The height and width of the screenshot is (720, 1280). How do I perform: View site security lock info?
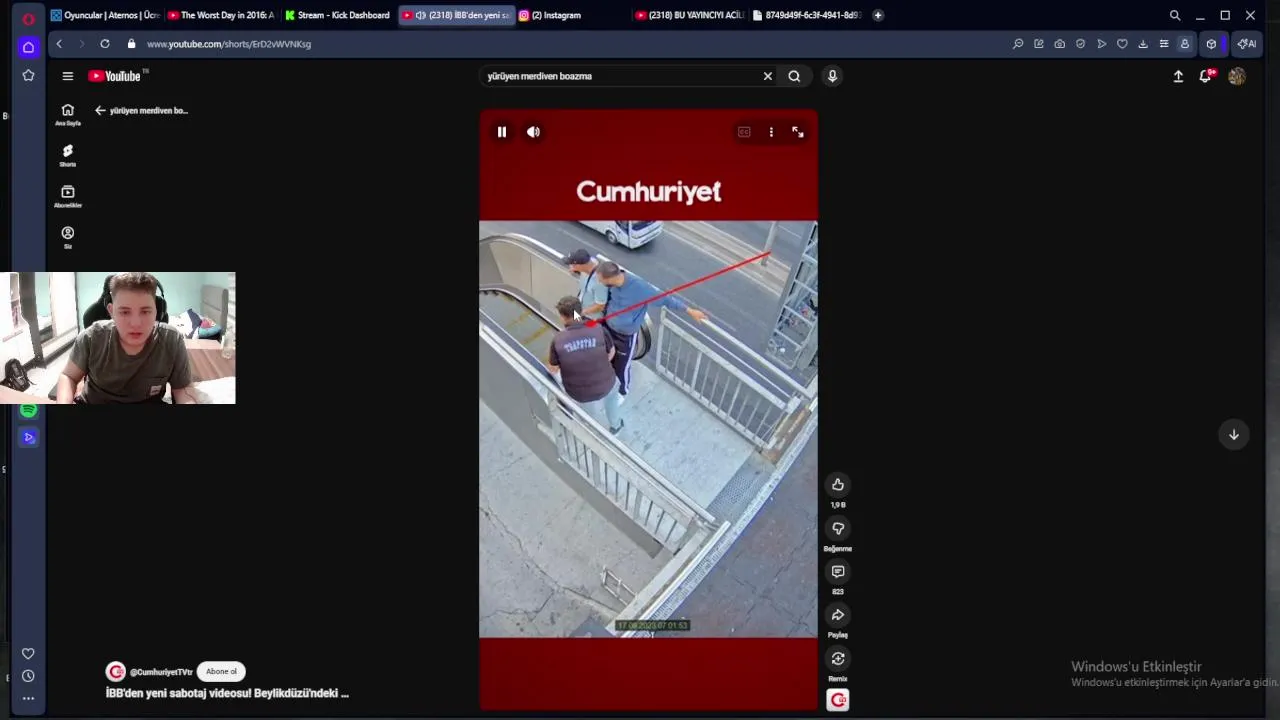pyautogui.click(x=131, y=44)
